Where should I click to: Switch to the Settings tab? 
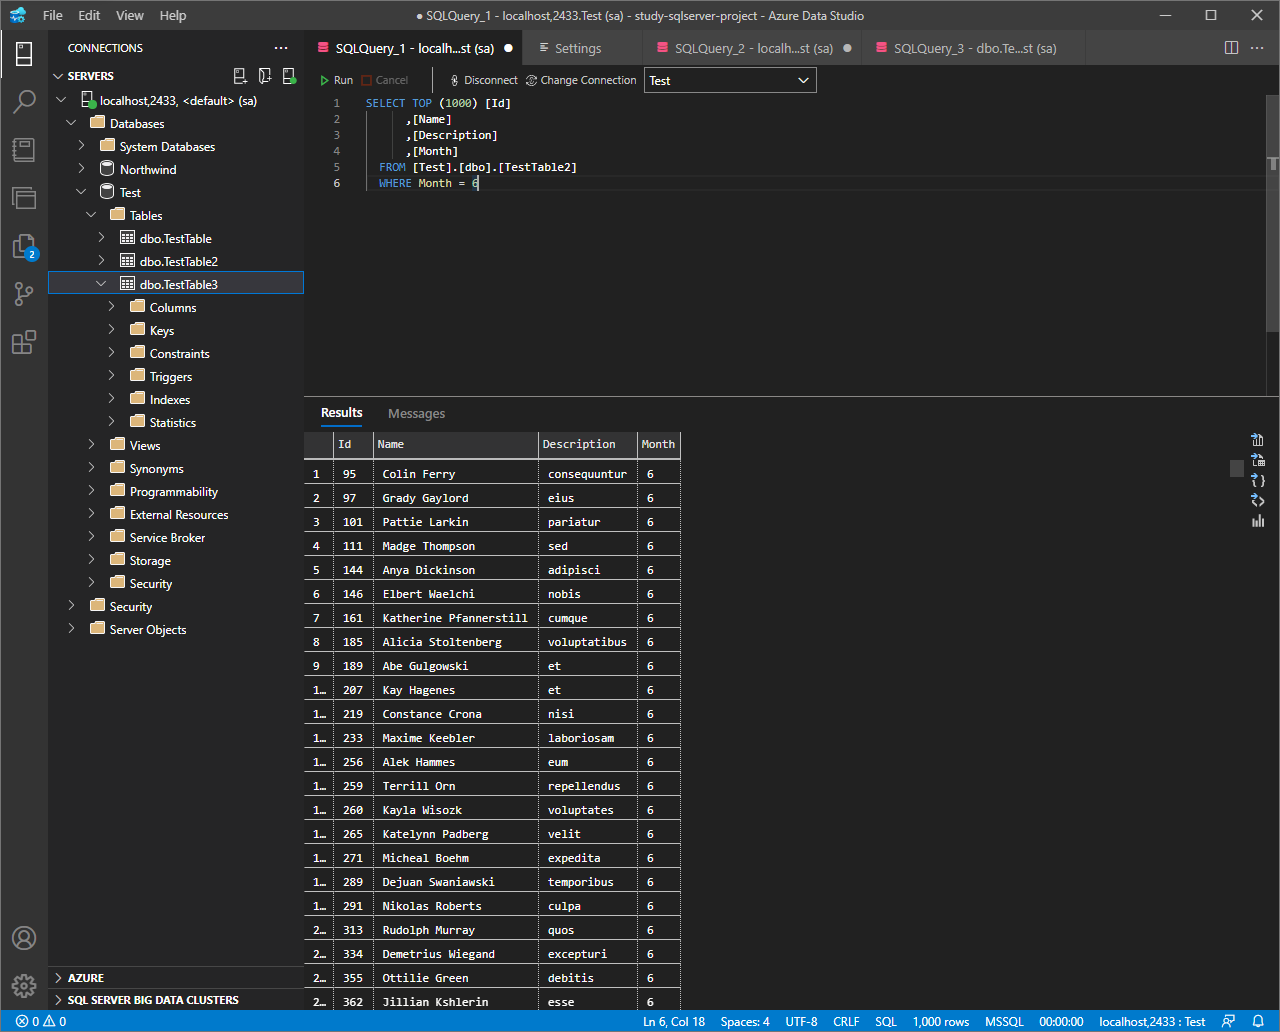coord(578,48)
